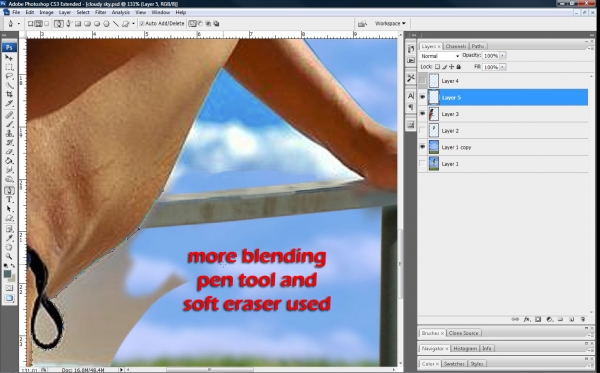Screen dimensions: 600x373
Task: Open the Analysis menu
Action: click(121, 12)
